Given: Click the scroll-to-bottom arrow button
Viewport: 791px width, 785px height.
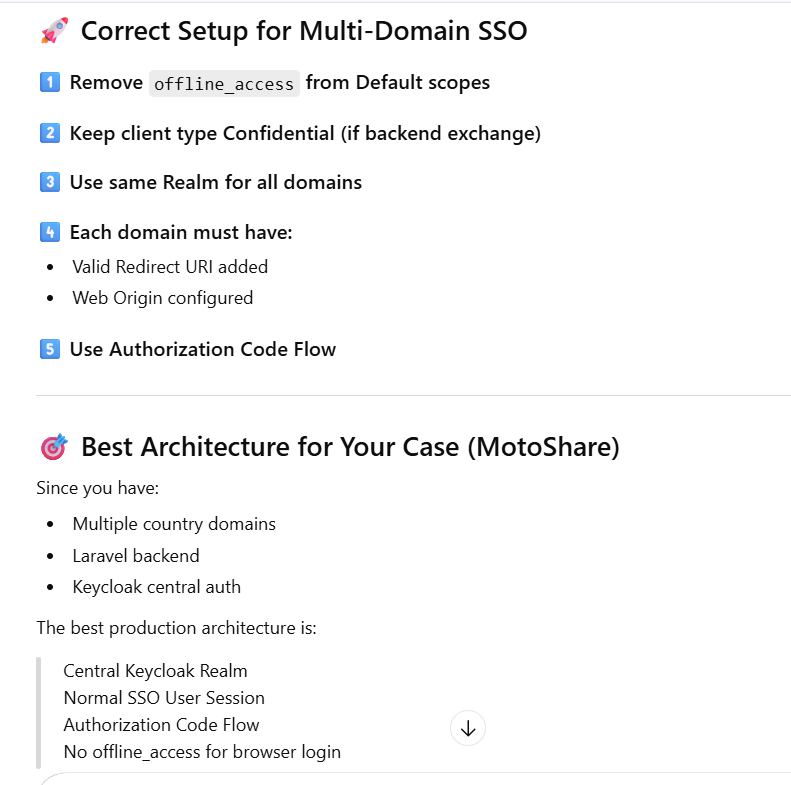Looking at the screenshot, I should pos(468,729).
